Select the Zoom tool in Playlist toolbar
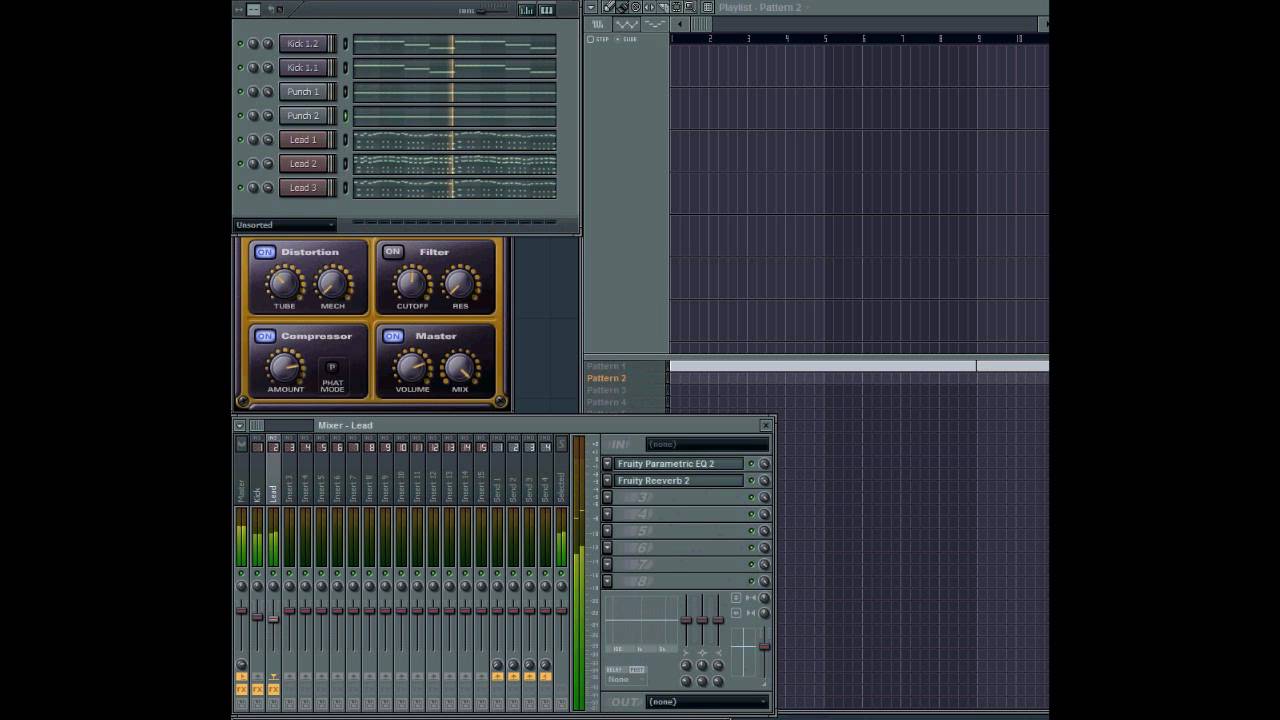This screenshot has height=720, width=1280. (690, 7)
